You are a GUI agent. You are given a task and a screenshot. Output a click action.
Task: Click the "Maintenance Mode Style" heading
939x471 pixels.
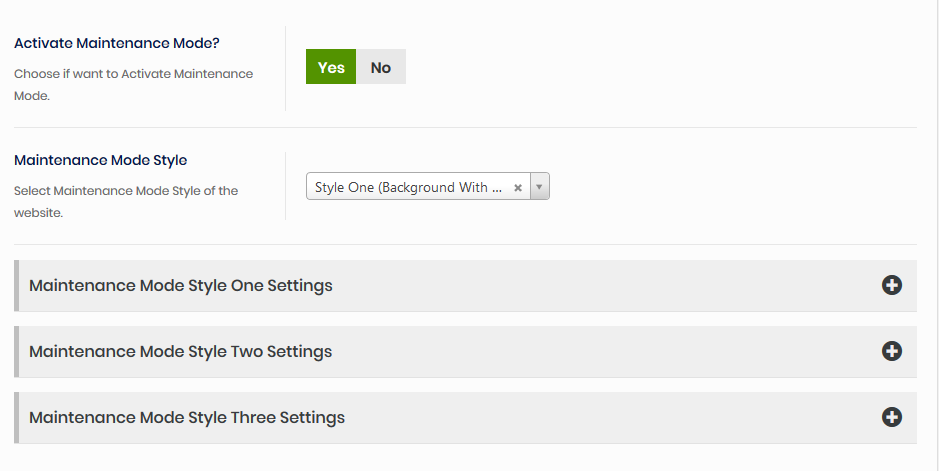pos(101,160)
